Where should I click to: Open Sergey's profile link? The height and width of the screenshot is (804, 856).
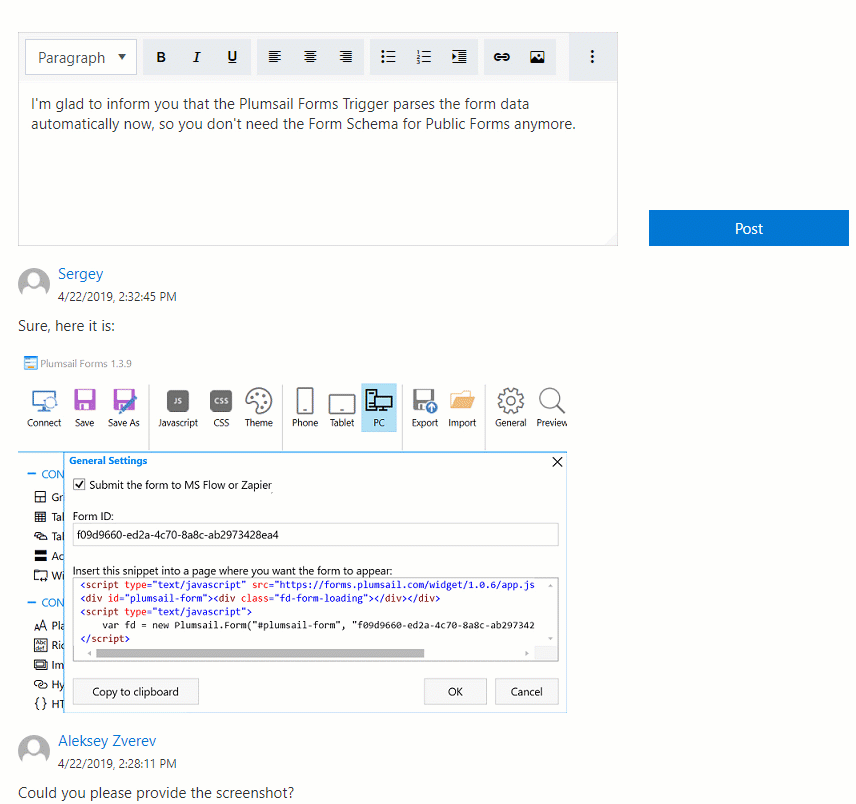point(81,274)
